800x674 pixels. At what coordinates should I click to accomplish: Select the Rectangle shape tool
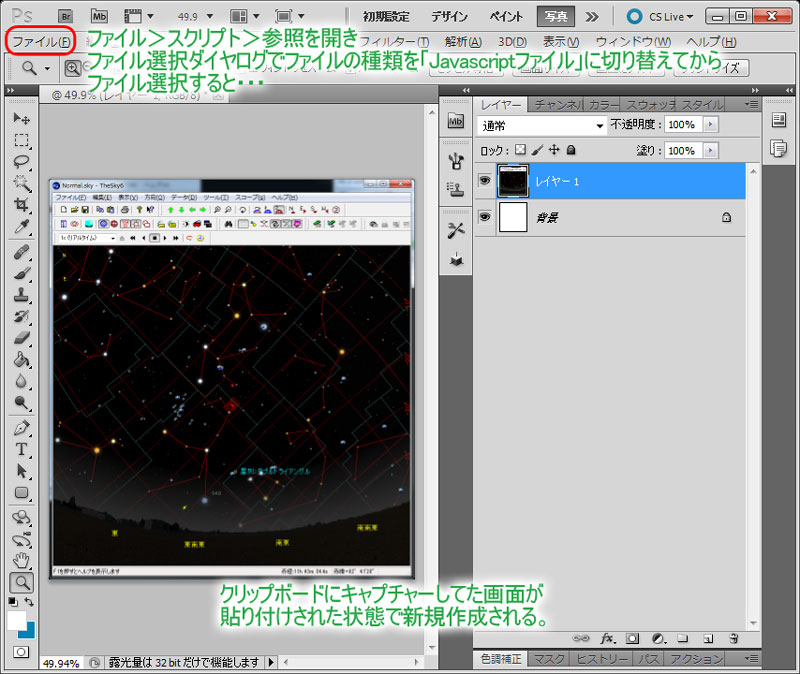[x=21, y=493]
